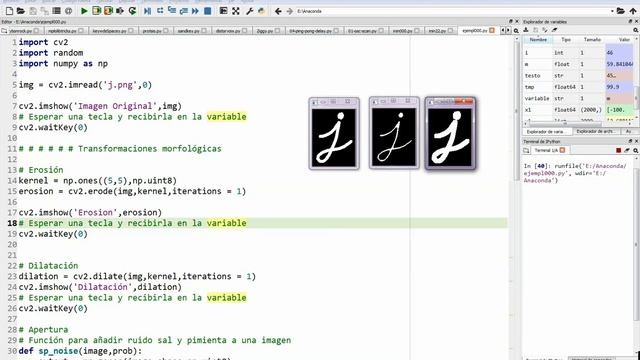This screenshot has height=360, width=640.
Task: Stop debugging with the blue square
Action: pyautogui.click(x=207, y=11)
